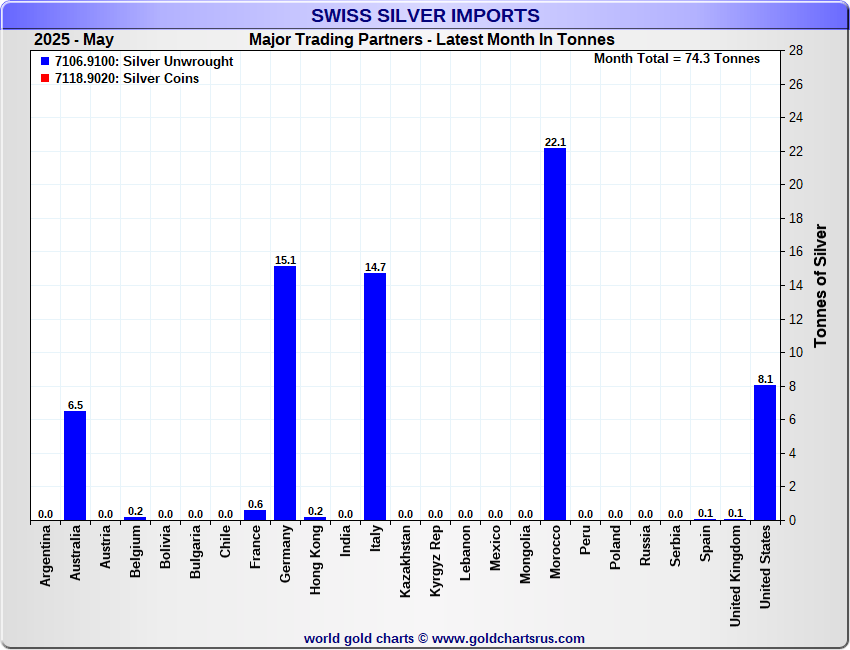Image resolution: width=850 pixels, height=650 pixels.
Task: Click the Italy bar at 14.7 tonnes
Action: (x=375, y=396)
